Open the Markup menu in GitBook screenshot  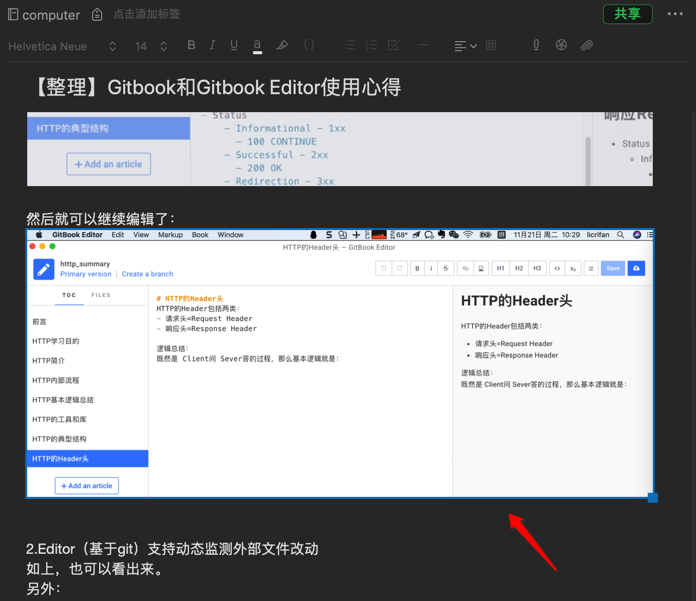click(170, 235)
